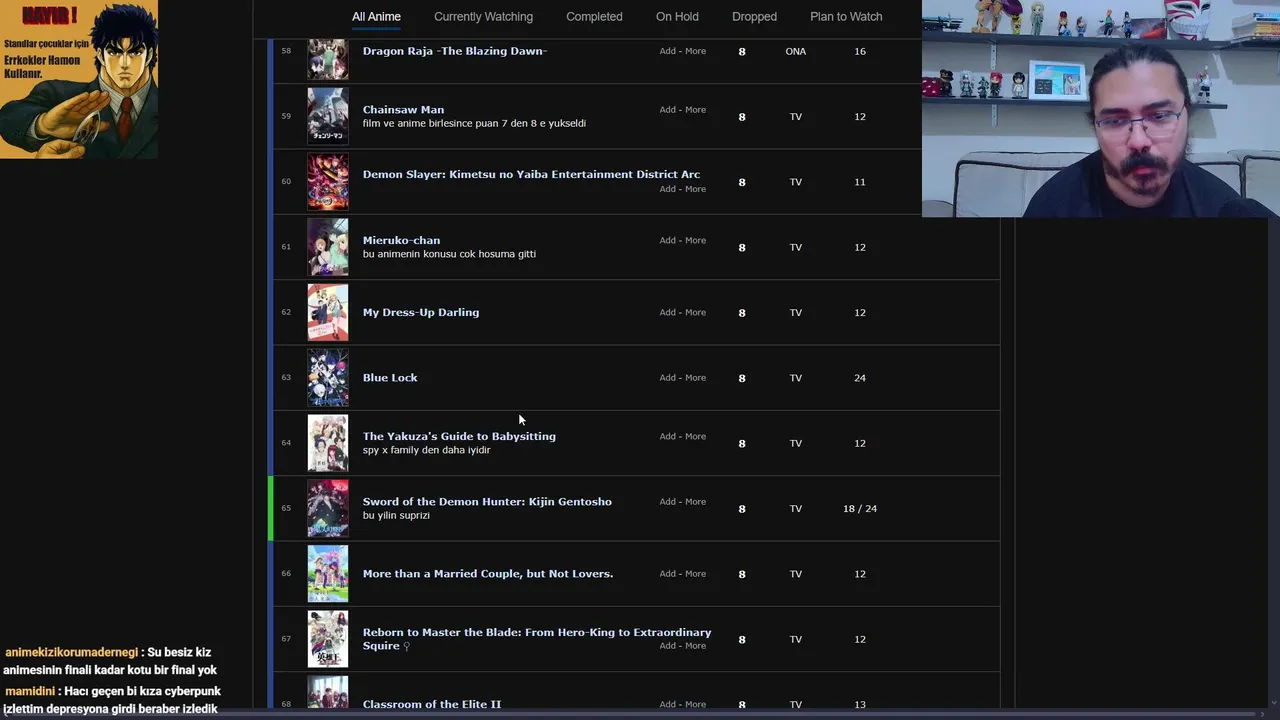Click Add in the Chainsaw Man row
Screen dimensions: 1280x720
point(667,110)
